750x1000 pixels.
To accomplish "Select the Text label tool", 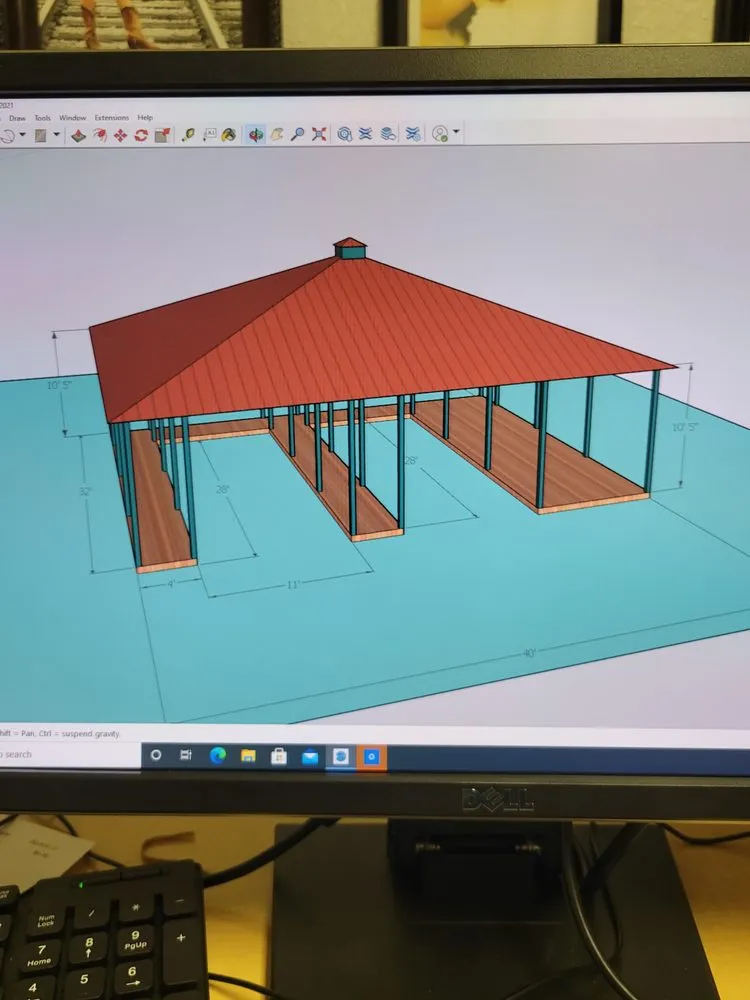I will 209,135.
